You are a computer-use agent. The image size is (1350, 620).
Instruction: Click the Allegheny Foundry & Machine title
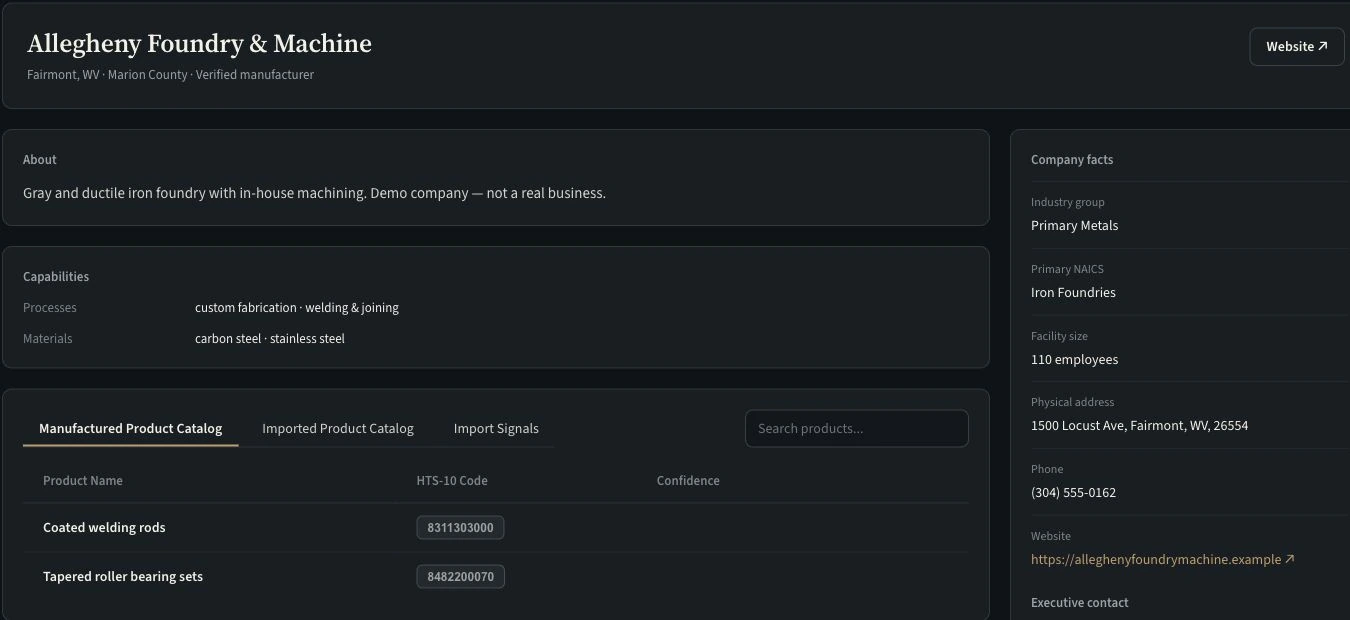pyautogui.click(x=199, y=44)
